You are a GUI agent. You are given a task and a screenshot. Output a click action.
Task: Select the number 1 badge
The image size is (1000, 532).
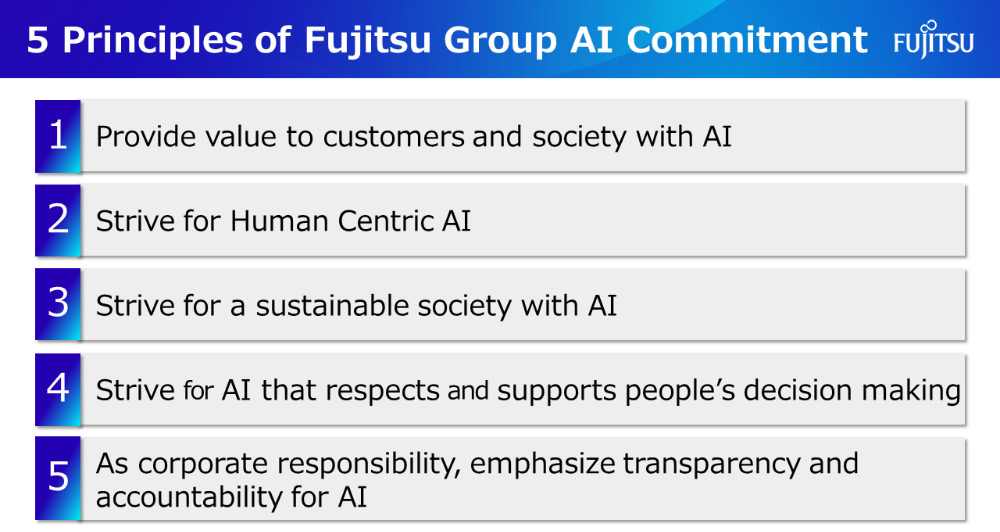tap(58, 136)
